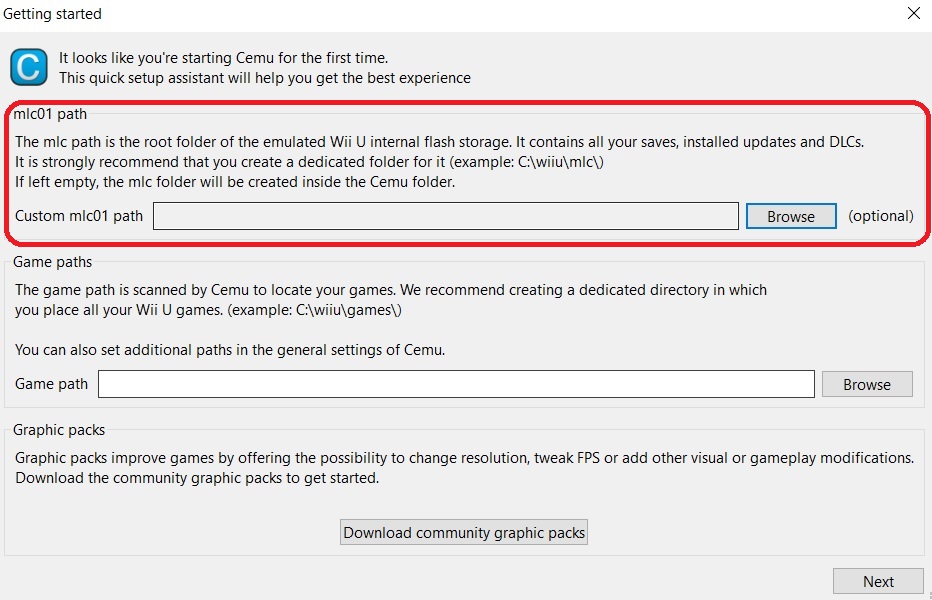This screenshot has height=600, width=932.
Task: Close the Getting started window
Action: [913, 14]
